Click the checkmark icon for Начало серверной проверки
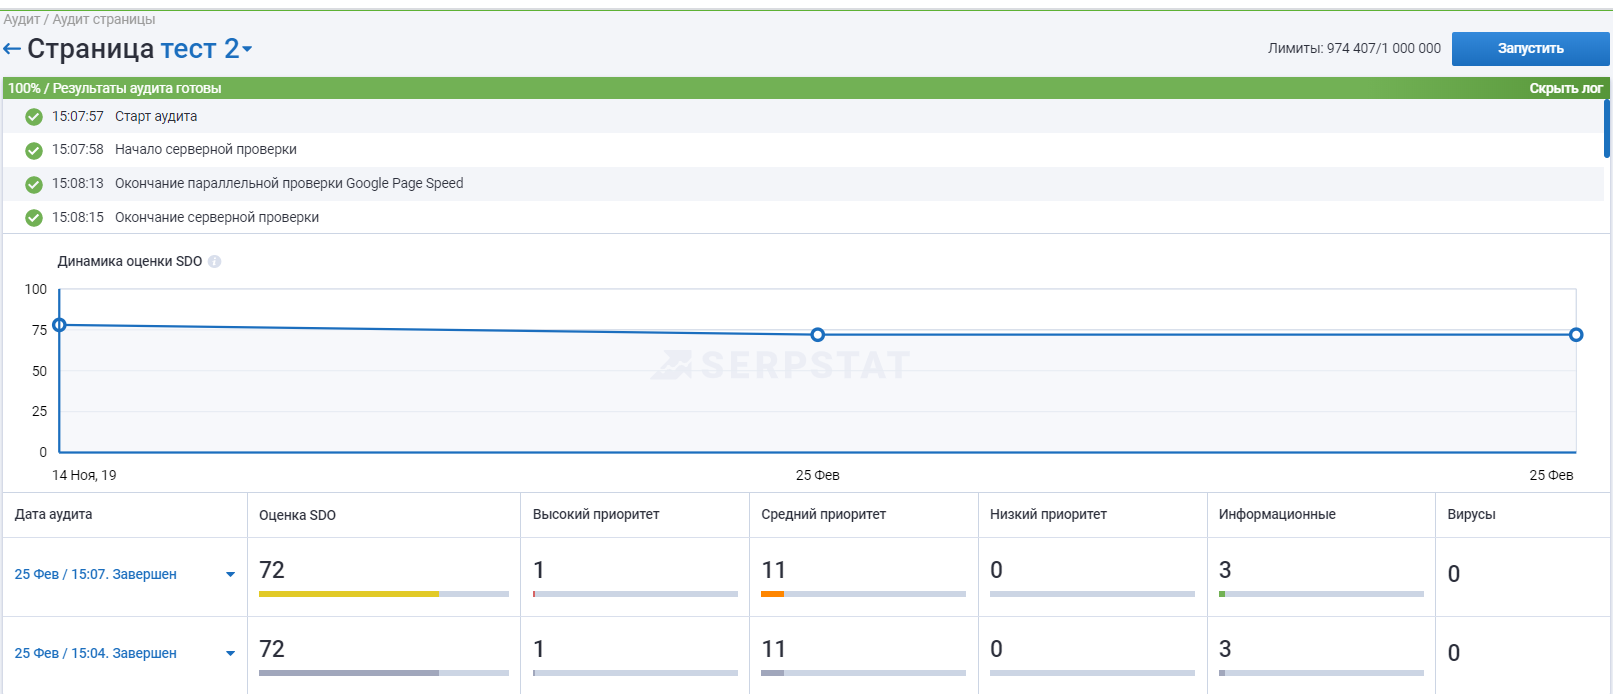This screenshot has width=1613, height=694. tap(34, 150)
